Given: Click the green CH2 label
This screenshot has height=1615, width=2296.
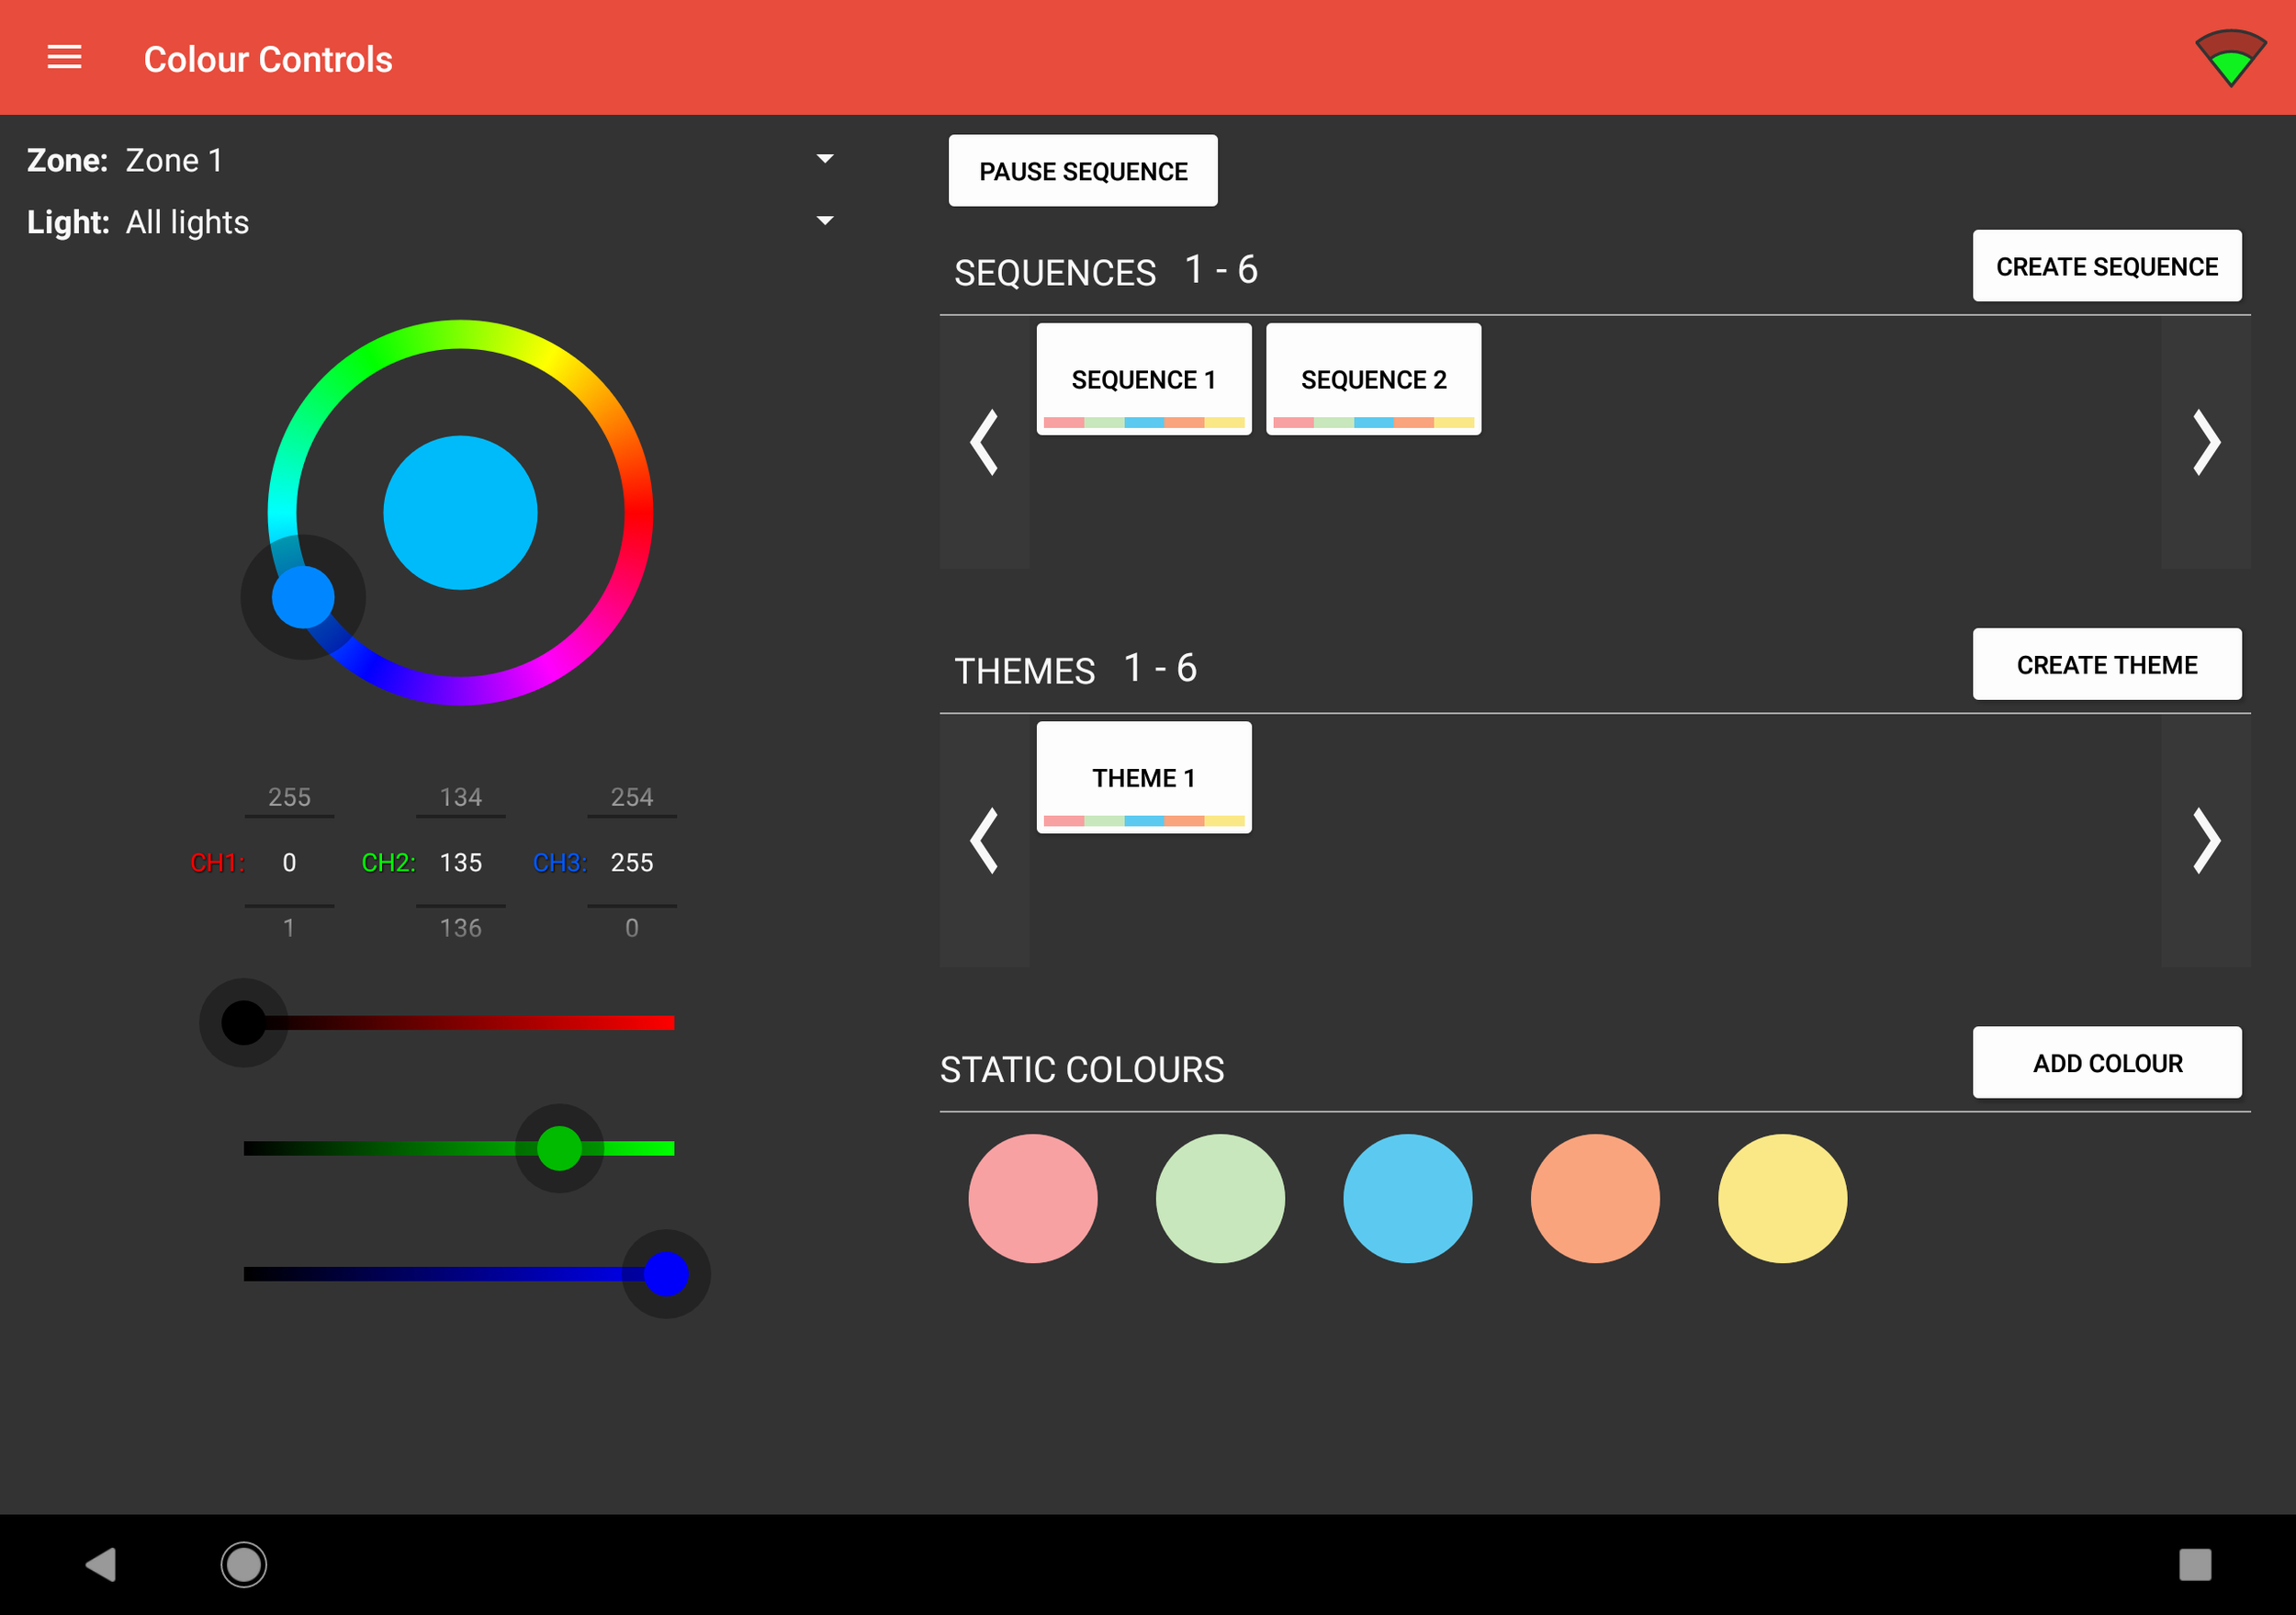Looking at the screenshot, I should [388, 862].
